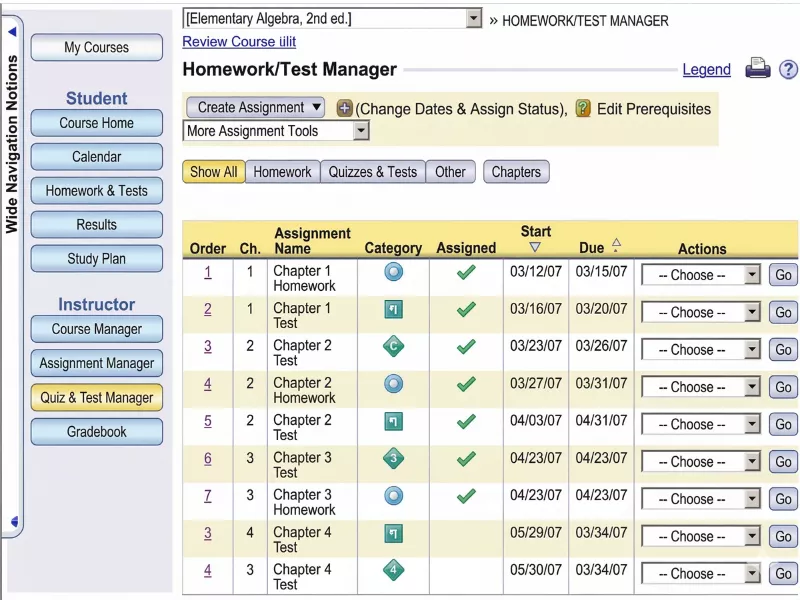Collapse navigation with top blue arrow
800x600 pixels.
point(12,32)
